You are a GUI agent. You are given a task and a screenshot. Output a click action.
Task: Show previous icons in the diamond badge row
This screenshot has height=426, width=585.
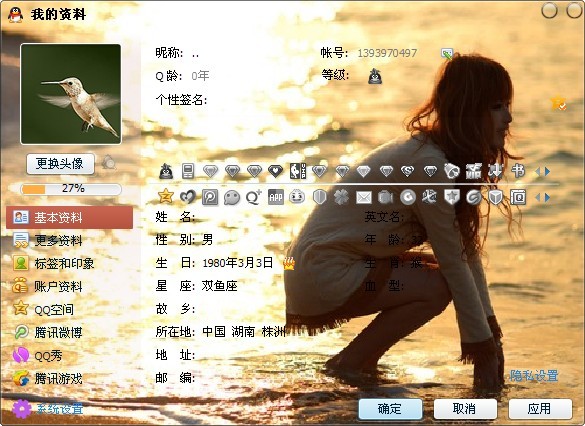(538, 172)
